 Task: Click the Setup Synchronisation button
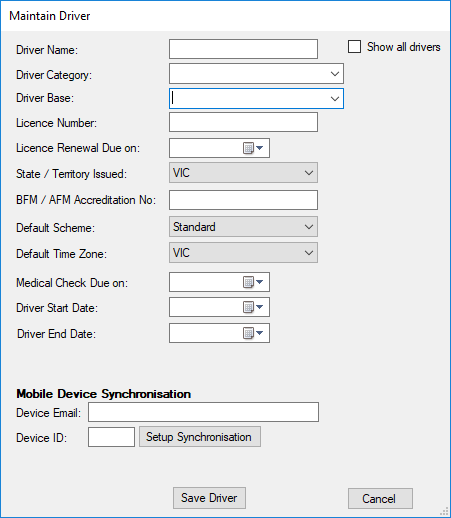(x=200, y=437)
